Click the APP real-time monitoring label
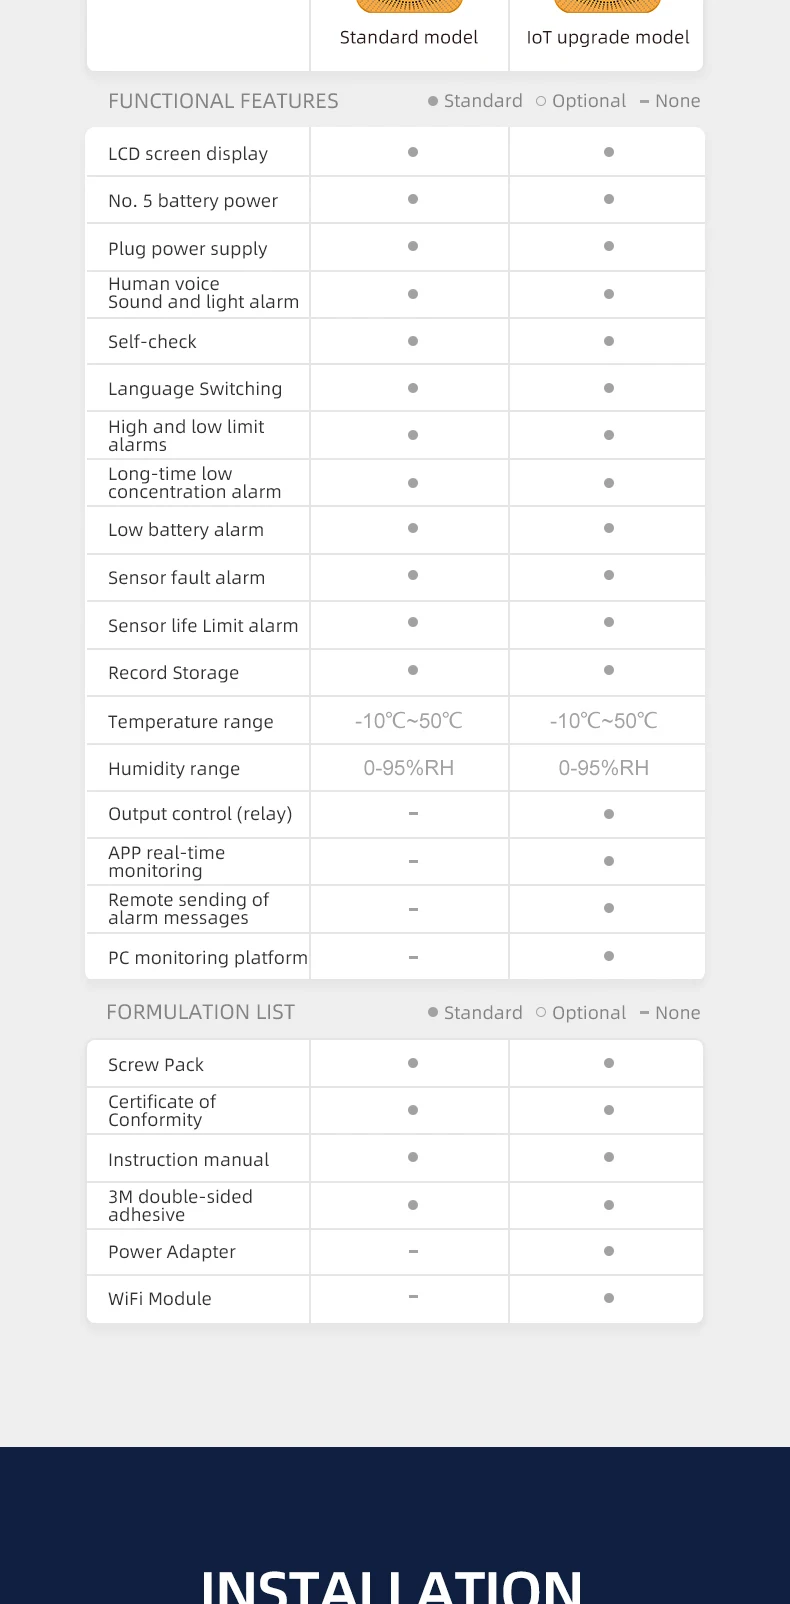This screenshot has width=790, height=1604. 166,862
